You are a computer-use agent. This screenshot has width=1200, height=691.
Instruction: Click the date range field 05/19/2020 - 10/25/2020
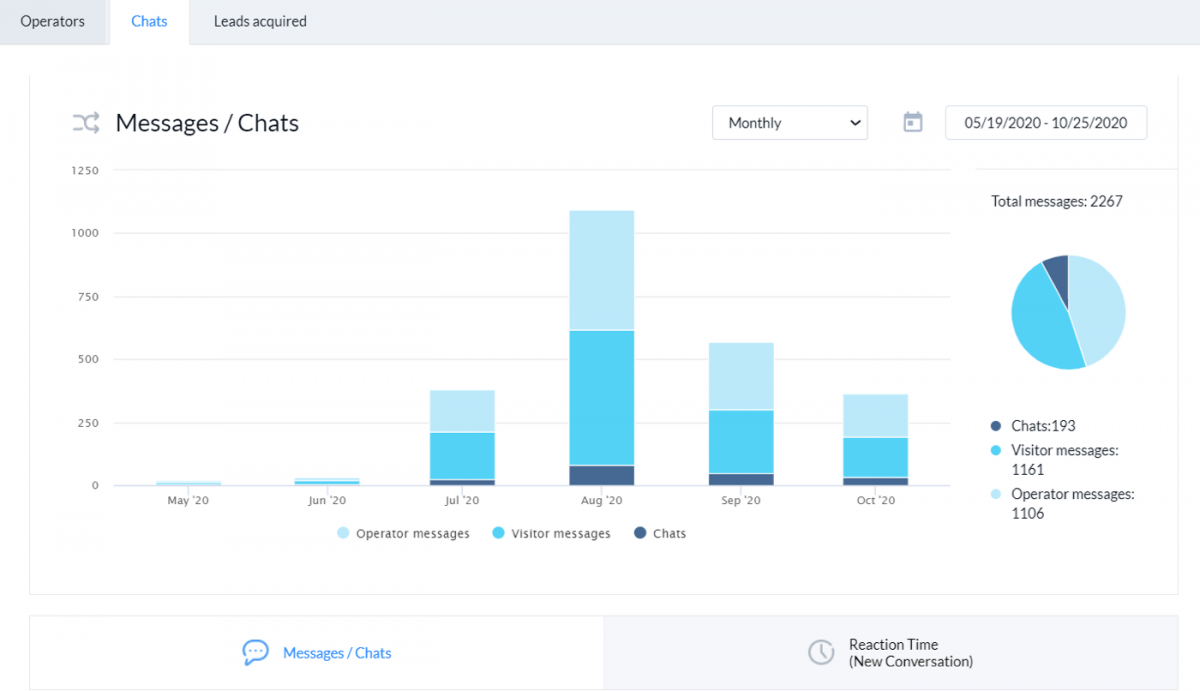pyautogui.click(x=1046, y=123)
